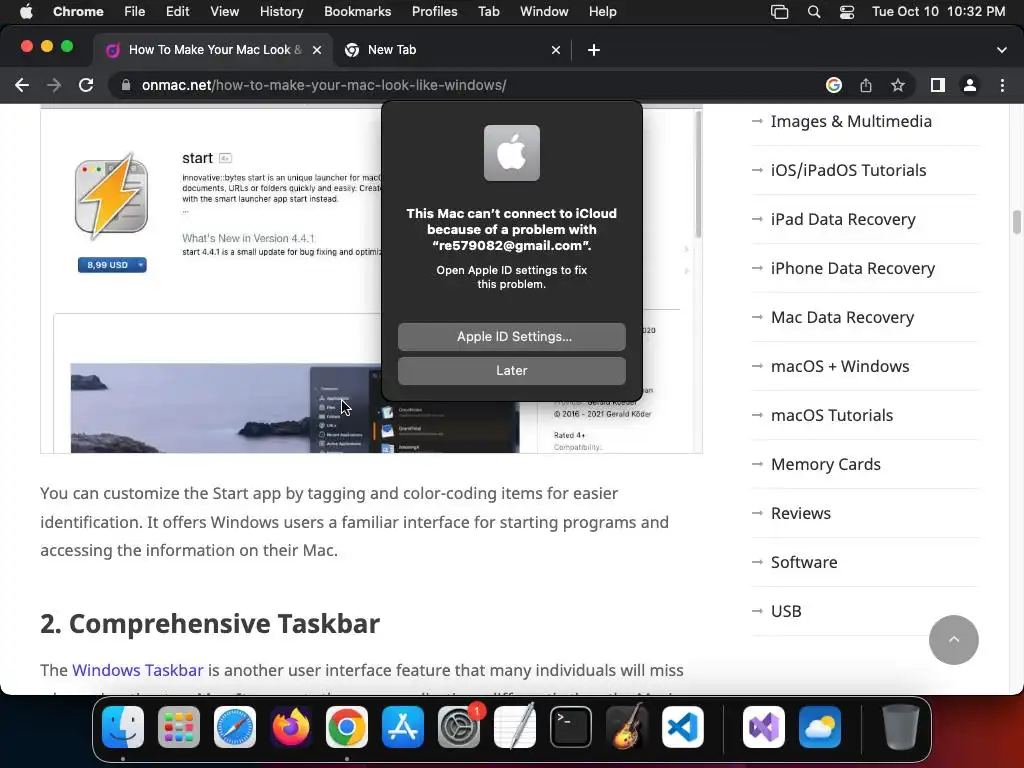The height and width of the screenshot is (768, 1024).
Task: Launch Safari from the Dock
Action: click(235, 727)
